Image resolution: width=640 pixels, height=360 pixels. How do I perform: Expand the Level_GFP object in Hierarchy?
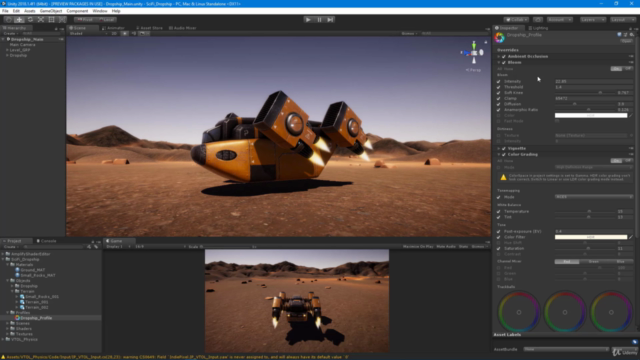(7, 50)
